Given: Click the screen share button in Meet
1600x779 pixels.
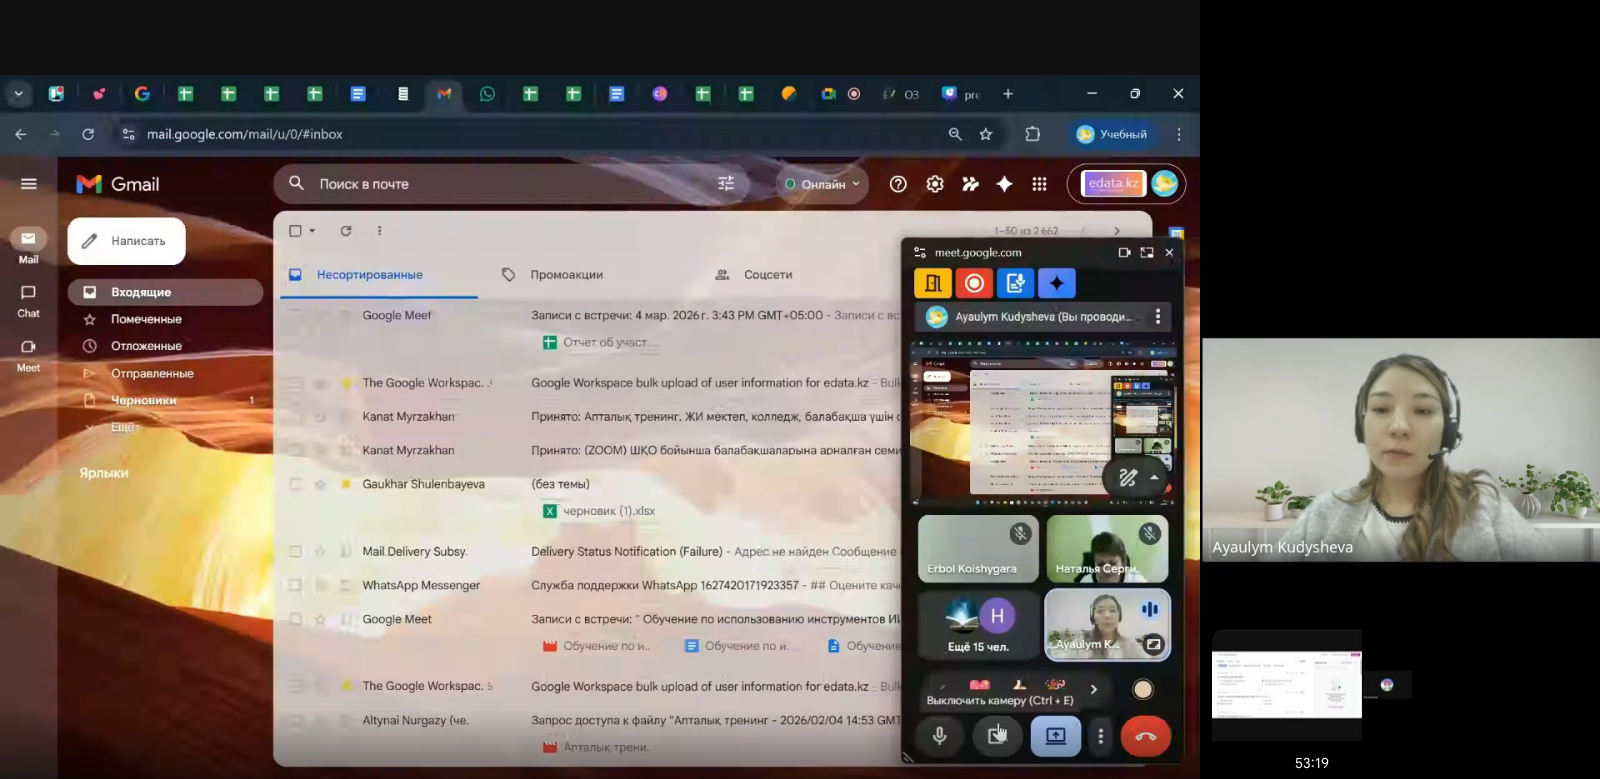Looking at the screenshot, I should (1055, 736).
